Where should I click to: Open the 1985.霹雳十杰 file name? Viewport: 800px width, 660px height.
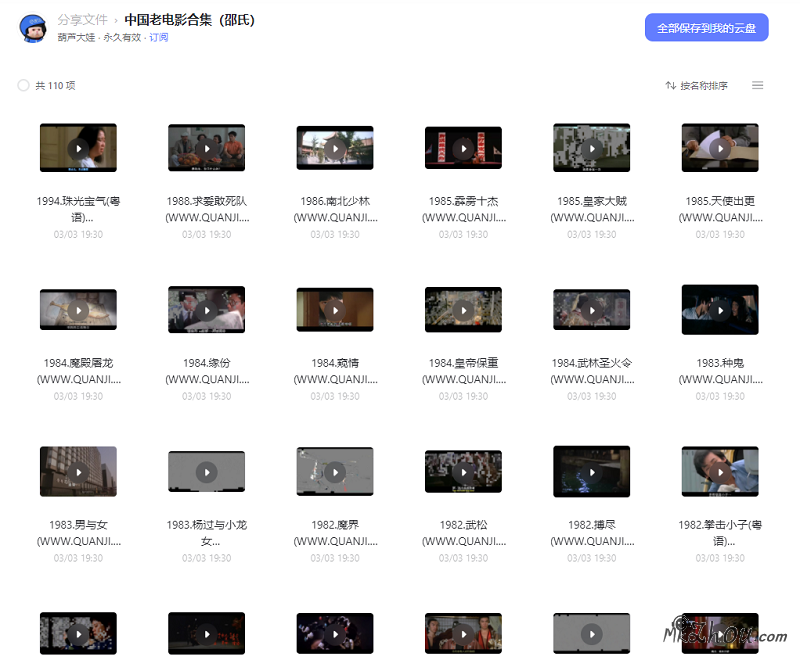click(x=463, y=209)
